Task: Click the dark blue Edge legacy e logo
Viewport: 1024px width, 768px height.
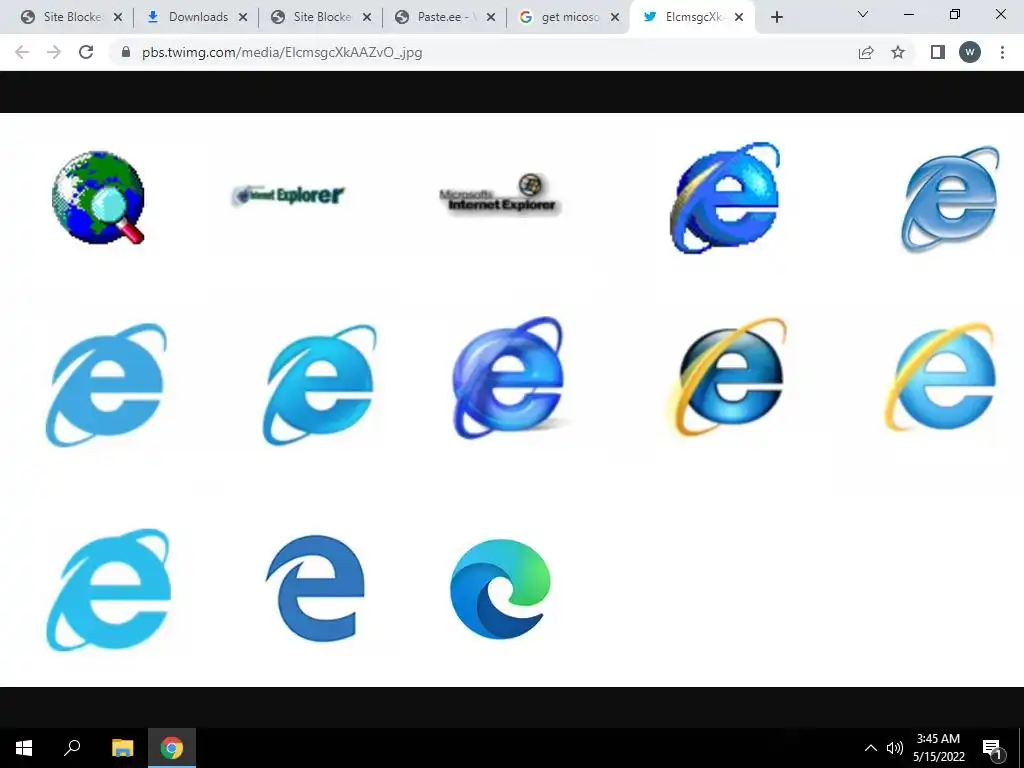Action: pyautogui.click(x=315, y=588)
